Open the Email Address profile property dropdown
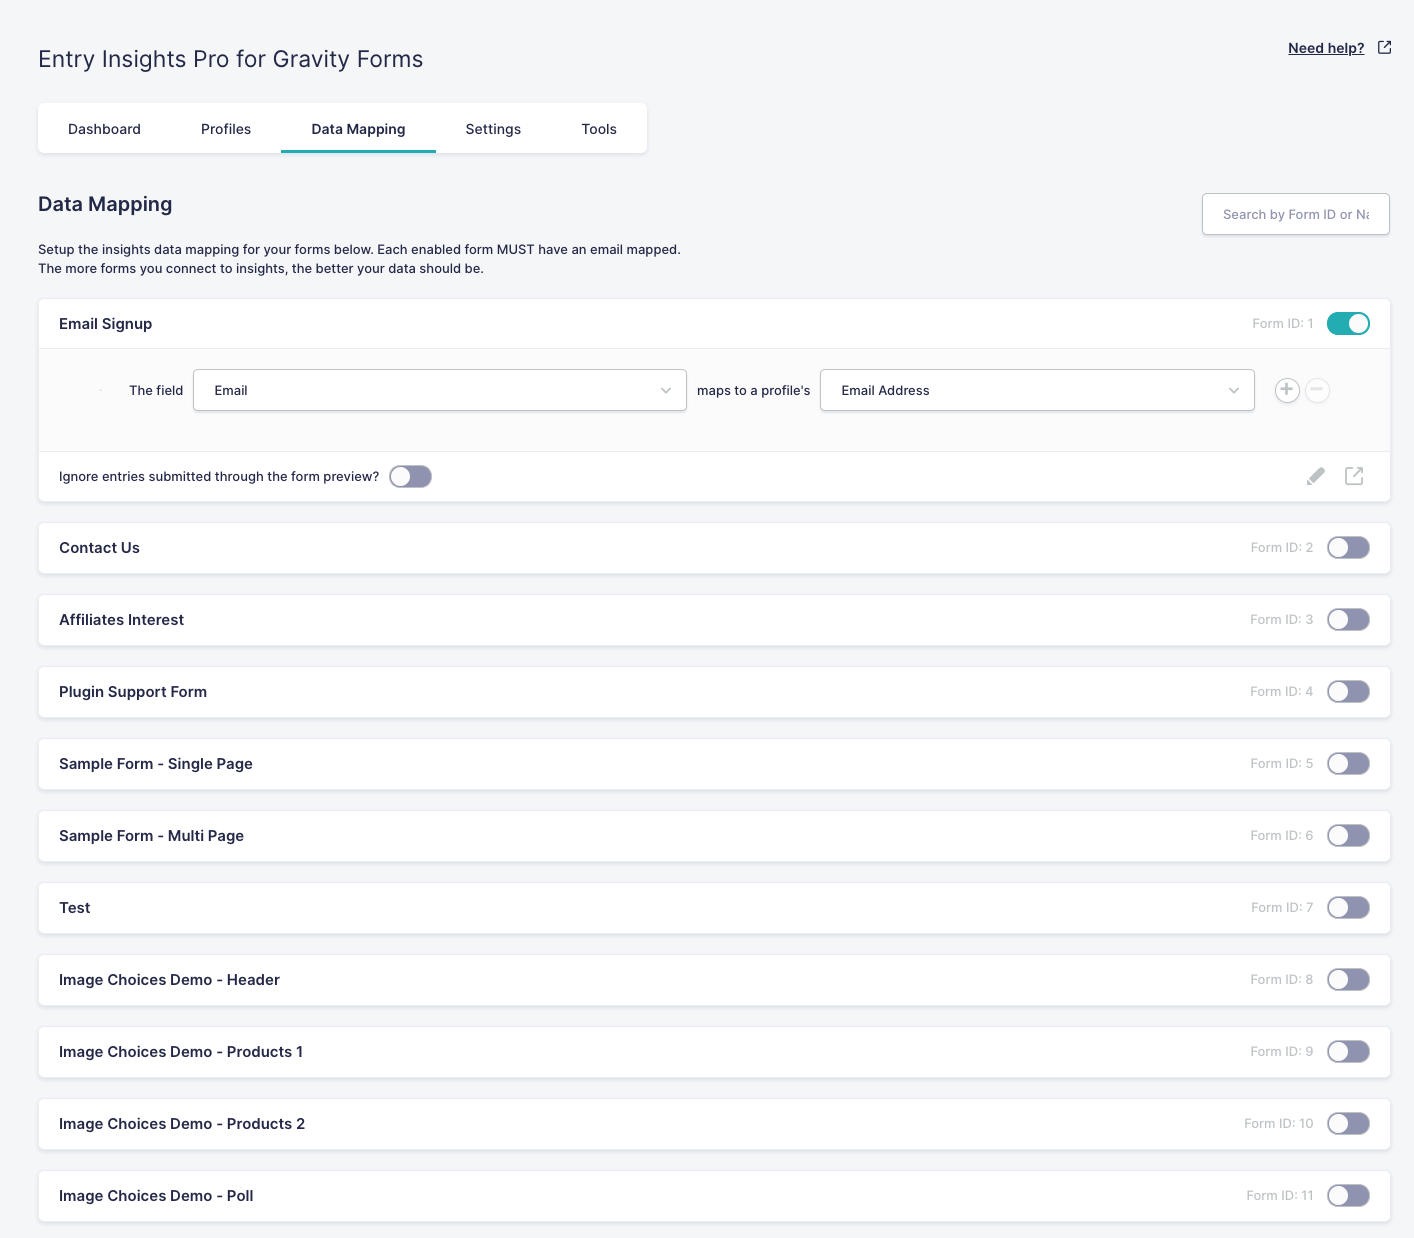 click(1037, 390)
